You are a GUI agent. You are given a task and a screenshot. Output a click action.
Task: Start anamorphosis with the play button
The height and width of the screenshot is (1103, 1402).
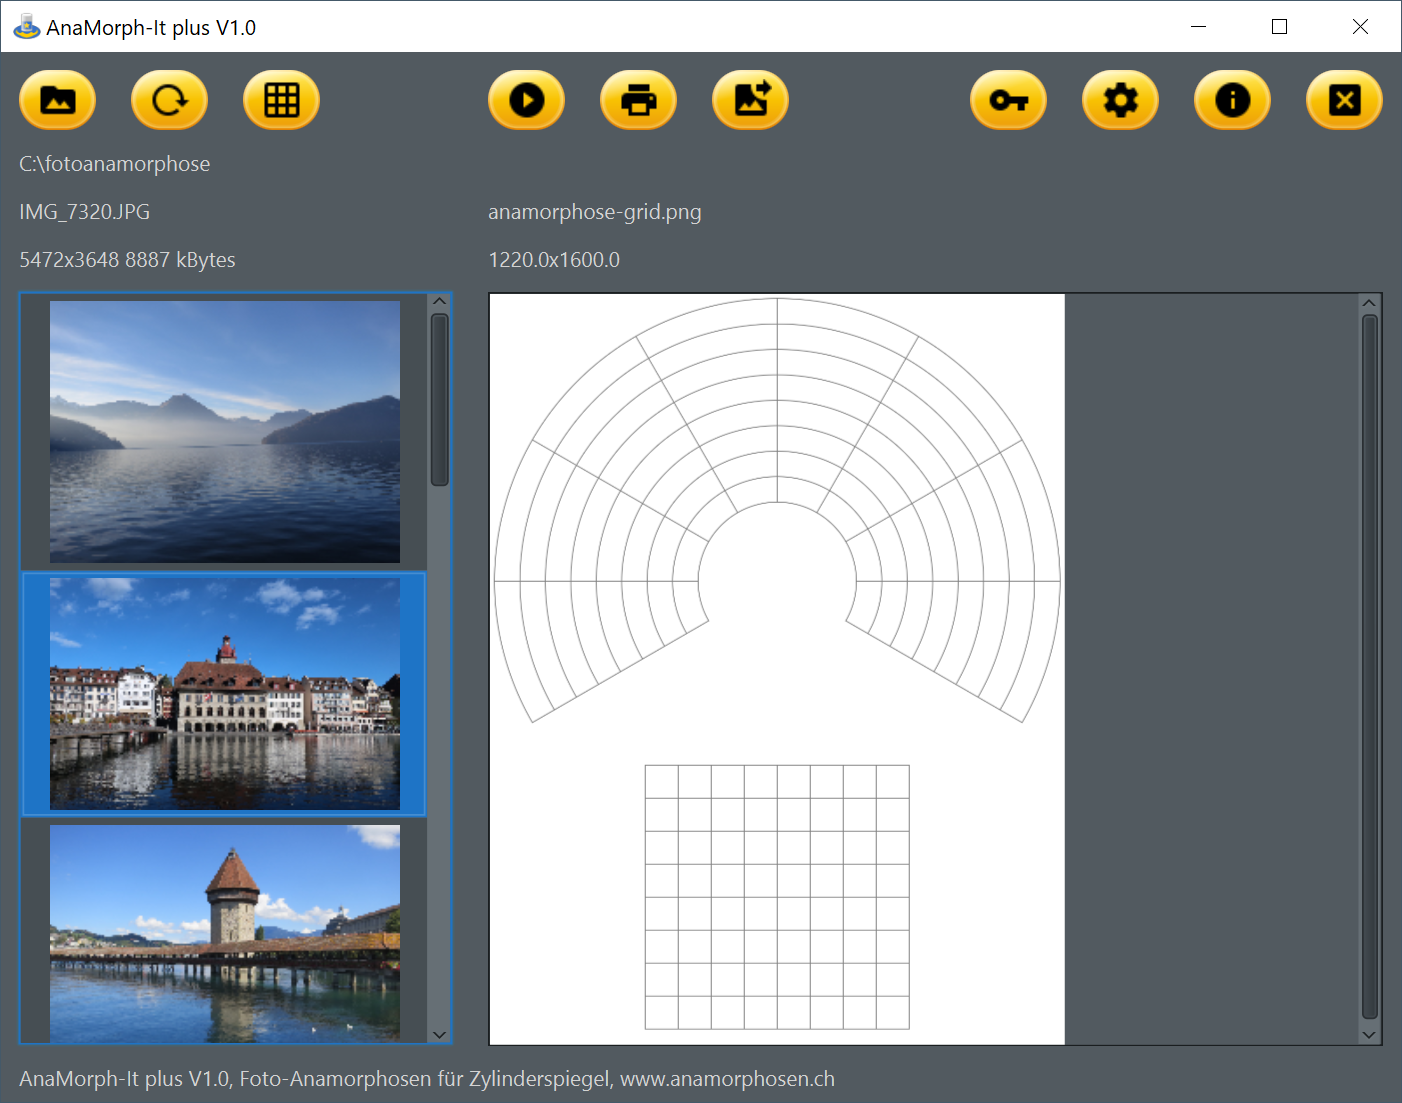point(527,100)
